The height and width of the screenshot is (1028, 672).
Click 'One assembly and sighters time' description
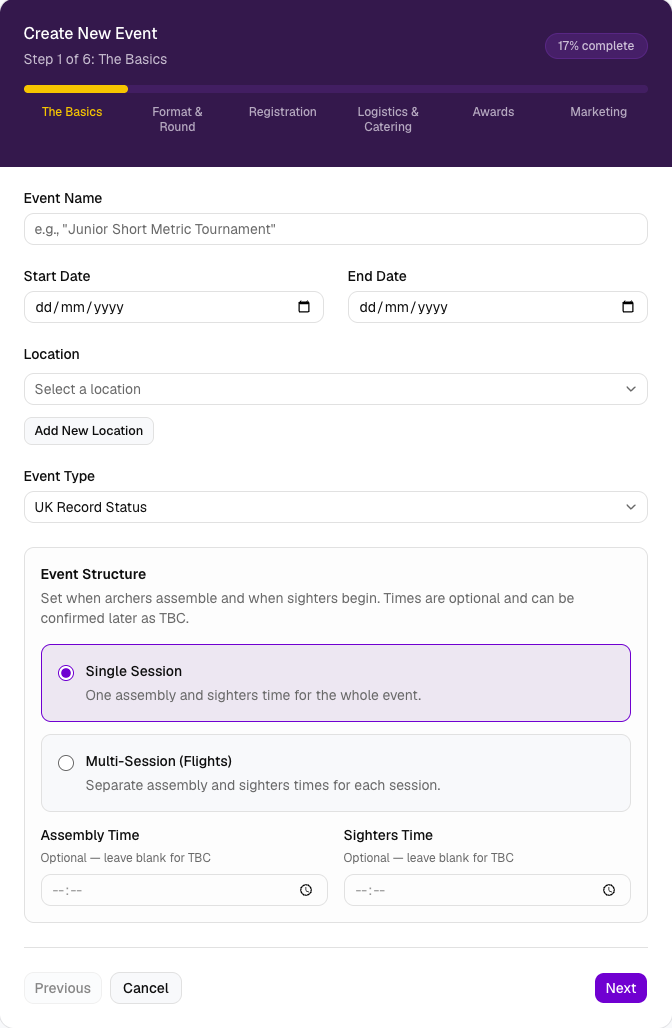click(x=254, y=695)
